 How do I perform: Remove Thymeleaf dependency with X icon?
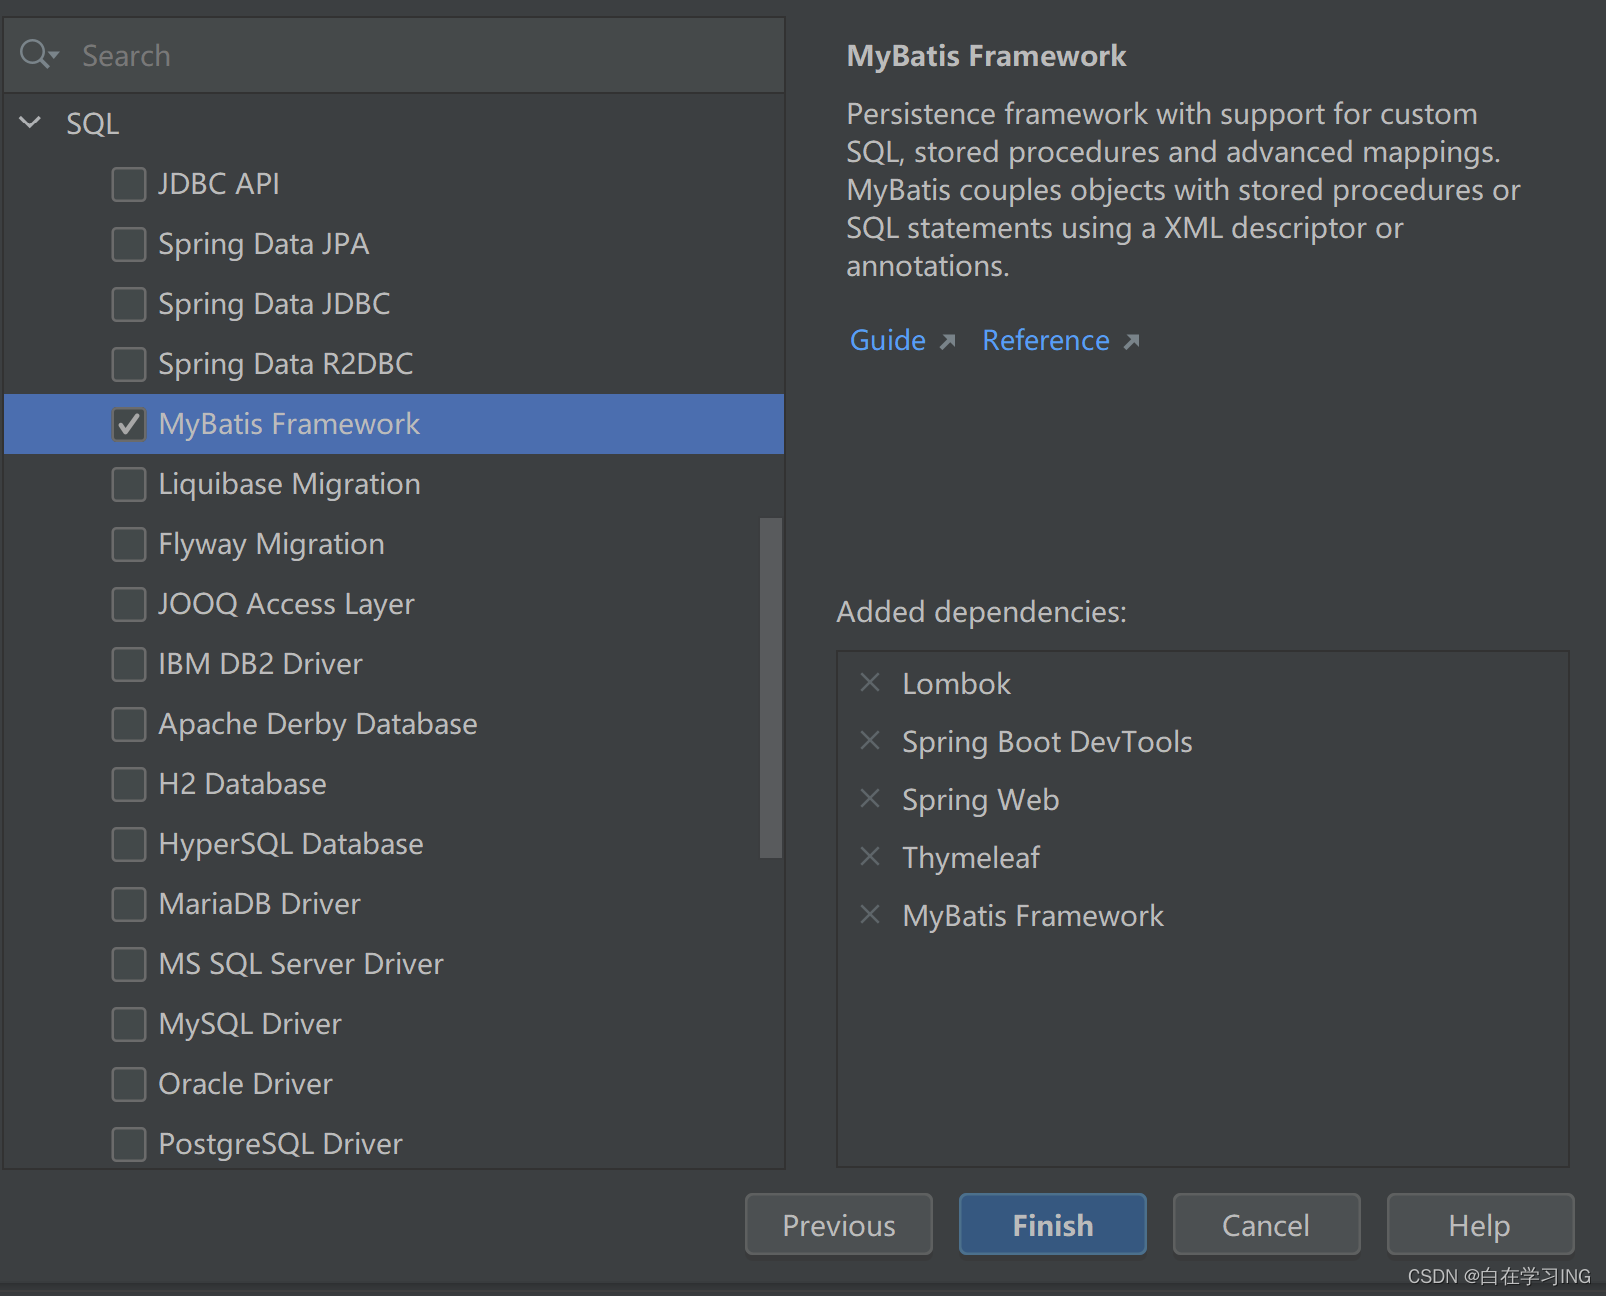[x=870, y=857]
